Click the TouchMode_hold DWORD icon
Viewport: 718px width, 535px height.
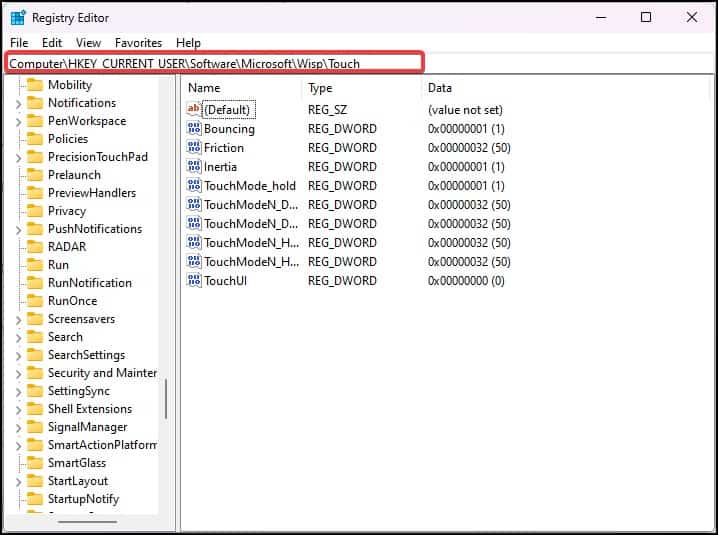(x=194, y=186)
